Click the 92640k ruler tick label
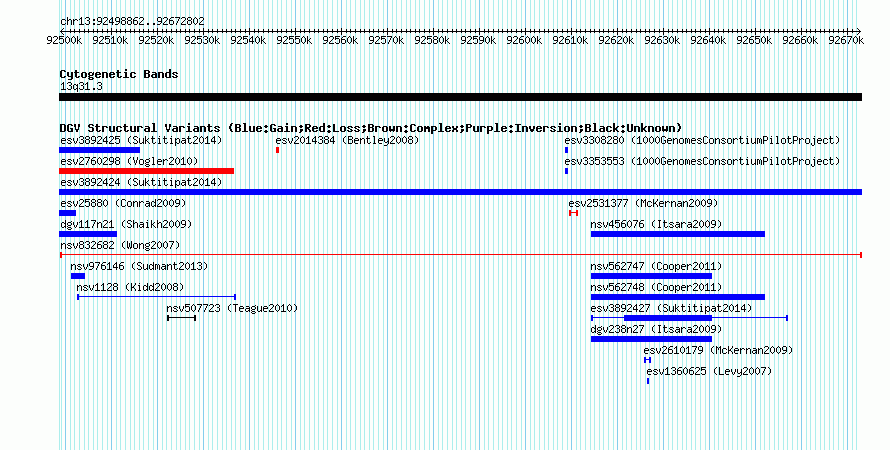The height and width of the screenshot is (450, 890). (x=708, y=40)
